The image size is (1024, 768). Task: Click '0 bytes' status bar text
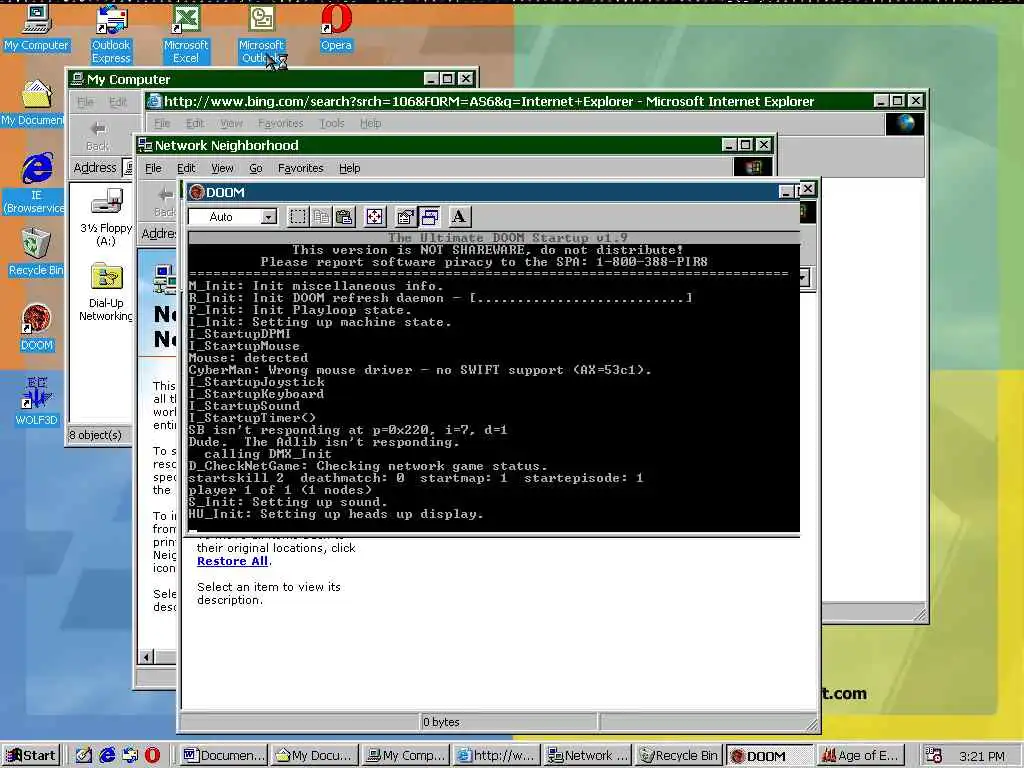(441, 722)
